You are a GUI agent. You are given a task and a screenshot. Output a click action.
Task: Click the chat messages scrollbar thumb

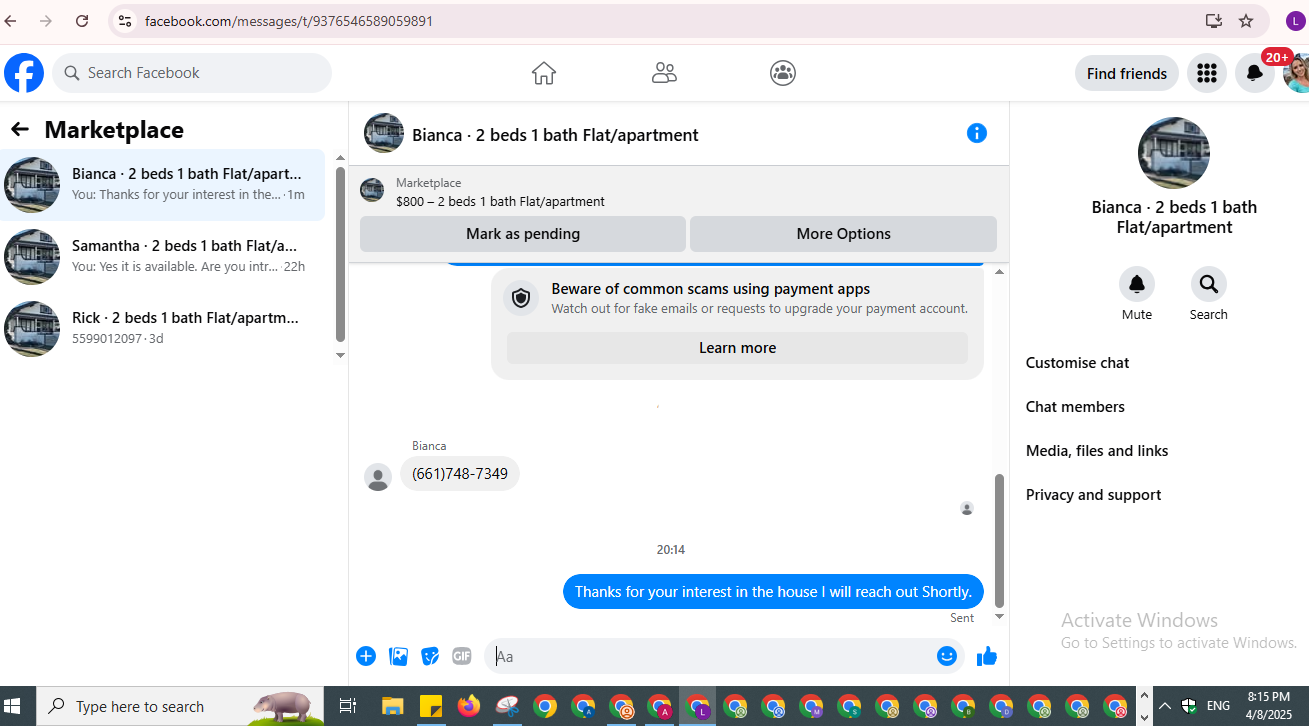(999, 540)
